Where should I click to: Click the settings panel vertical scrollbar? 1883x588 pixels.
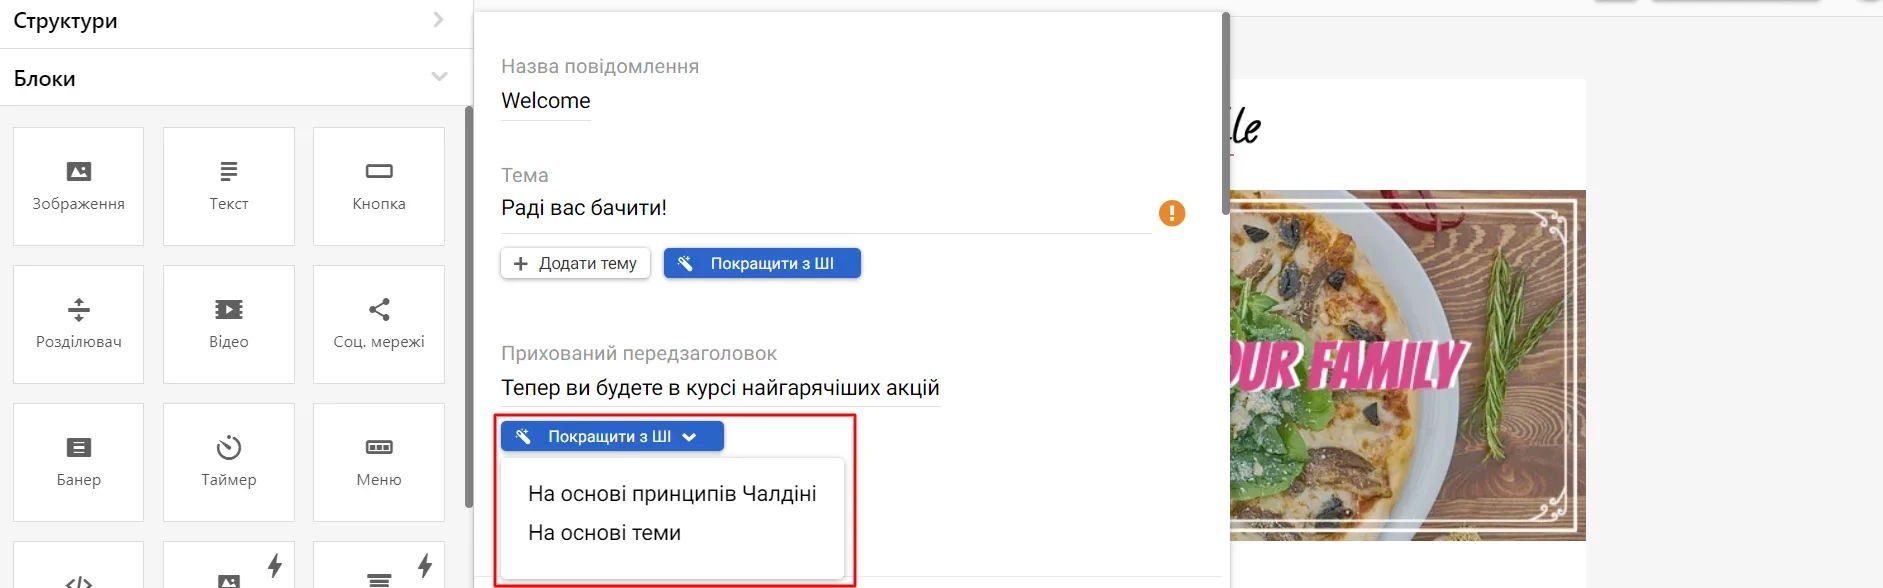coord(1226,114)
